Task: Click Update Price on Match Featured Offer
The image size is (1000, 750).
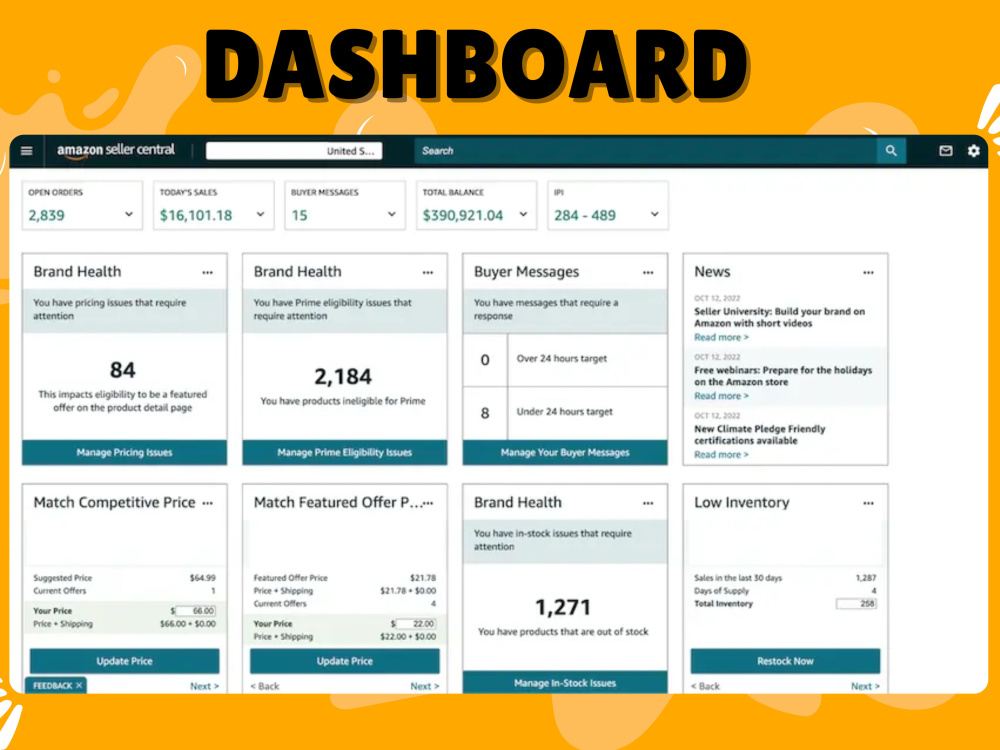Action: 344,661
